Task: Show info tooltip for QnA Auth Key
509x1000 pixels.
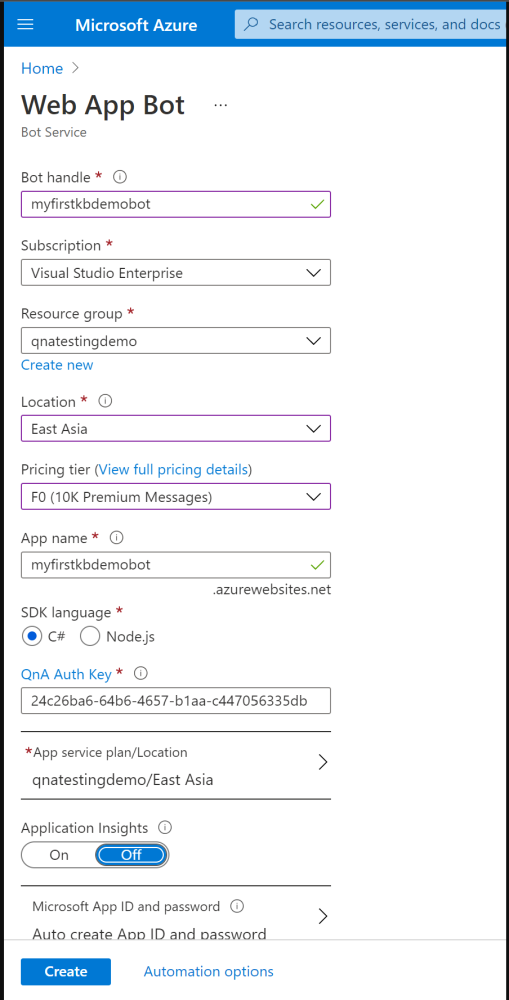Action: click(142, 673)
